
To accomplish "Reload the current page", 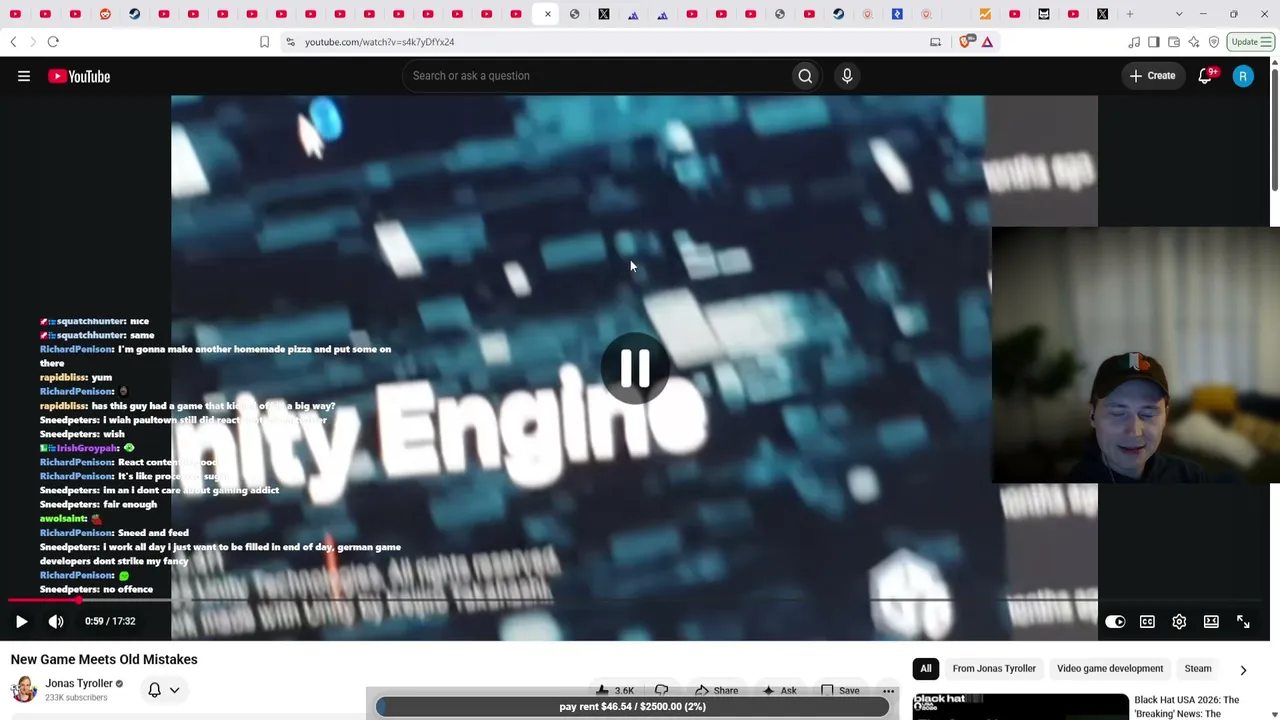I will click(53, 42).
